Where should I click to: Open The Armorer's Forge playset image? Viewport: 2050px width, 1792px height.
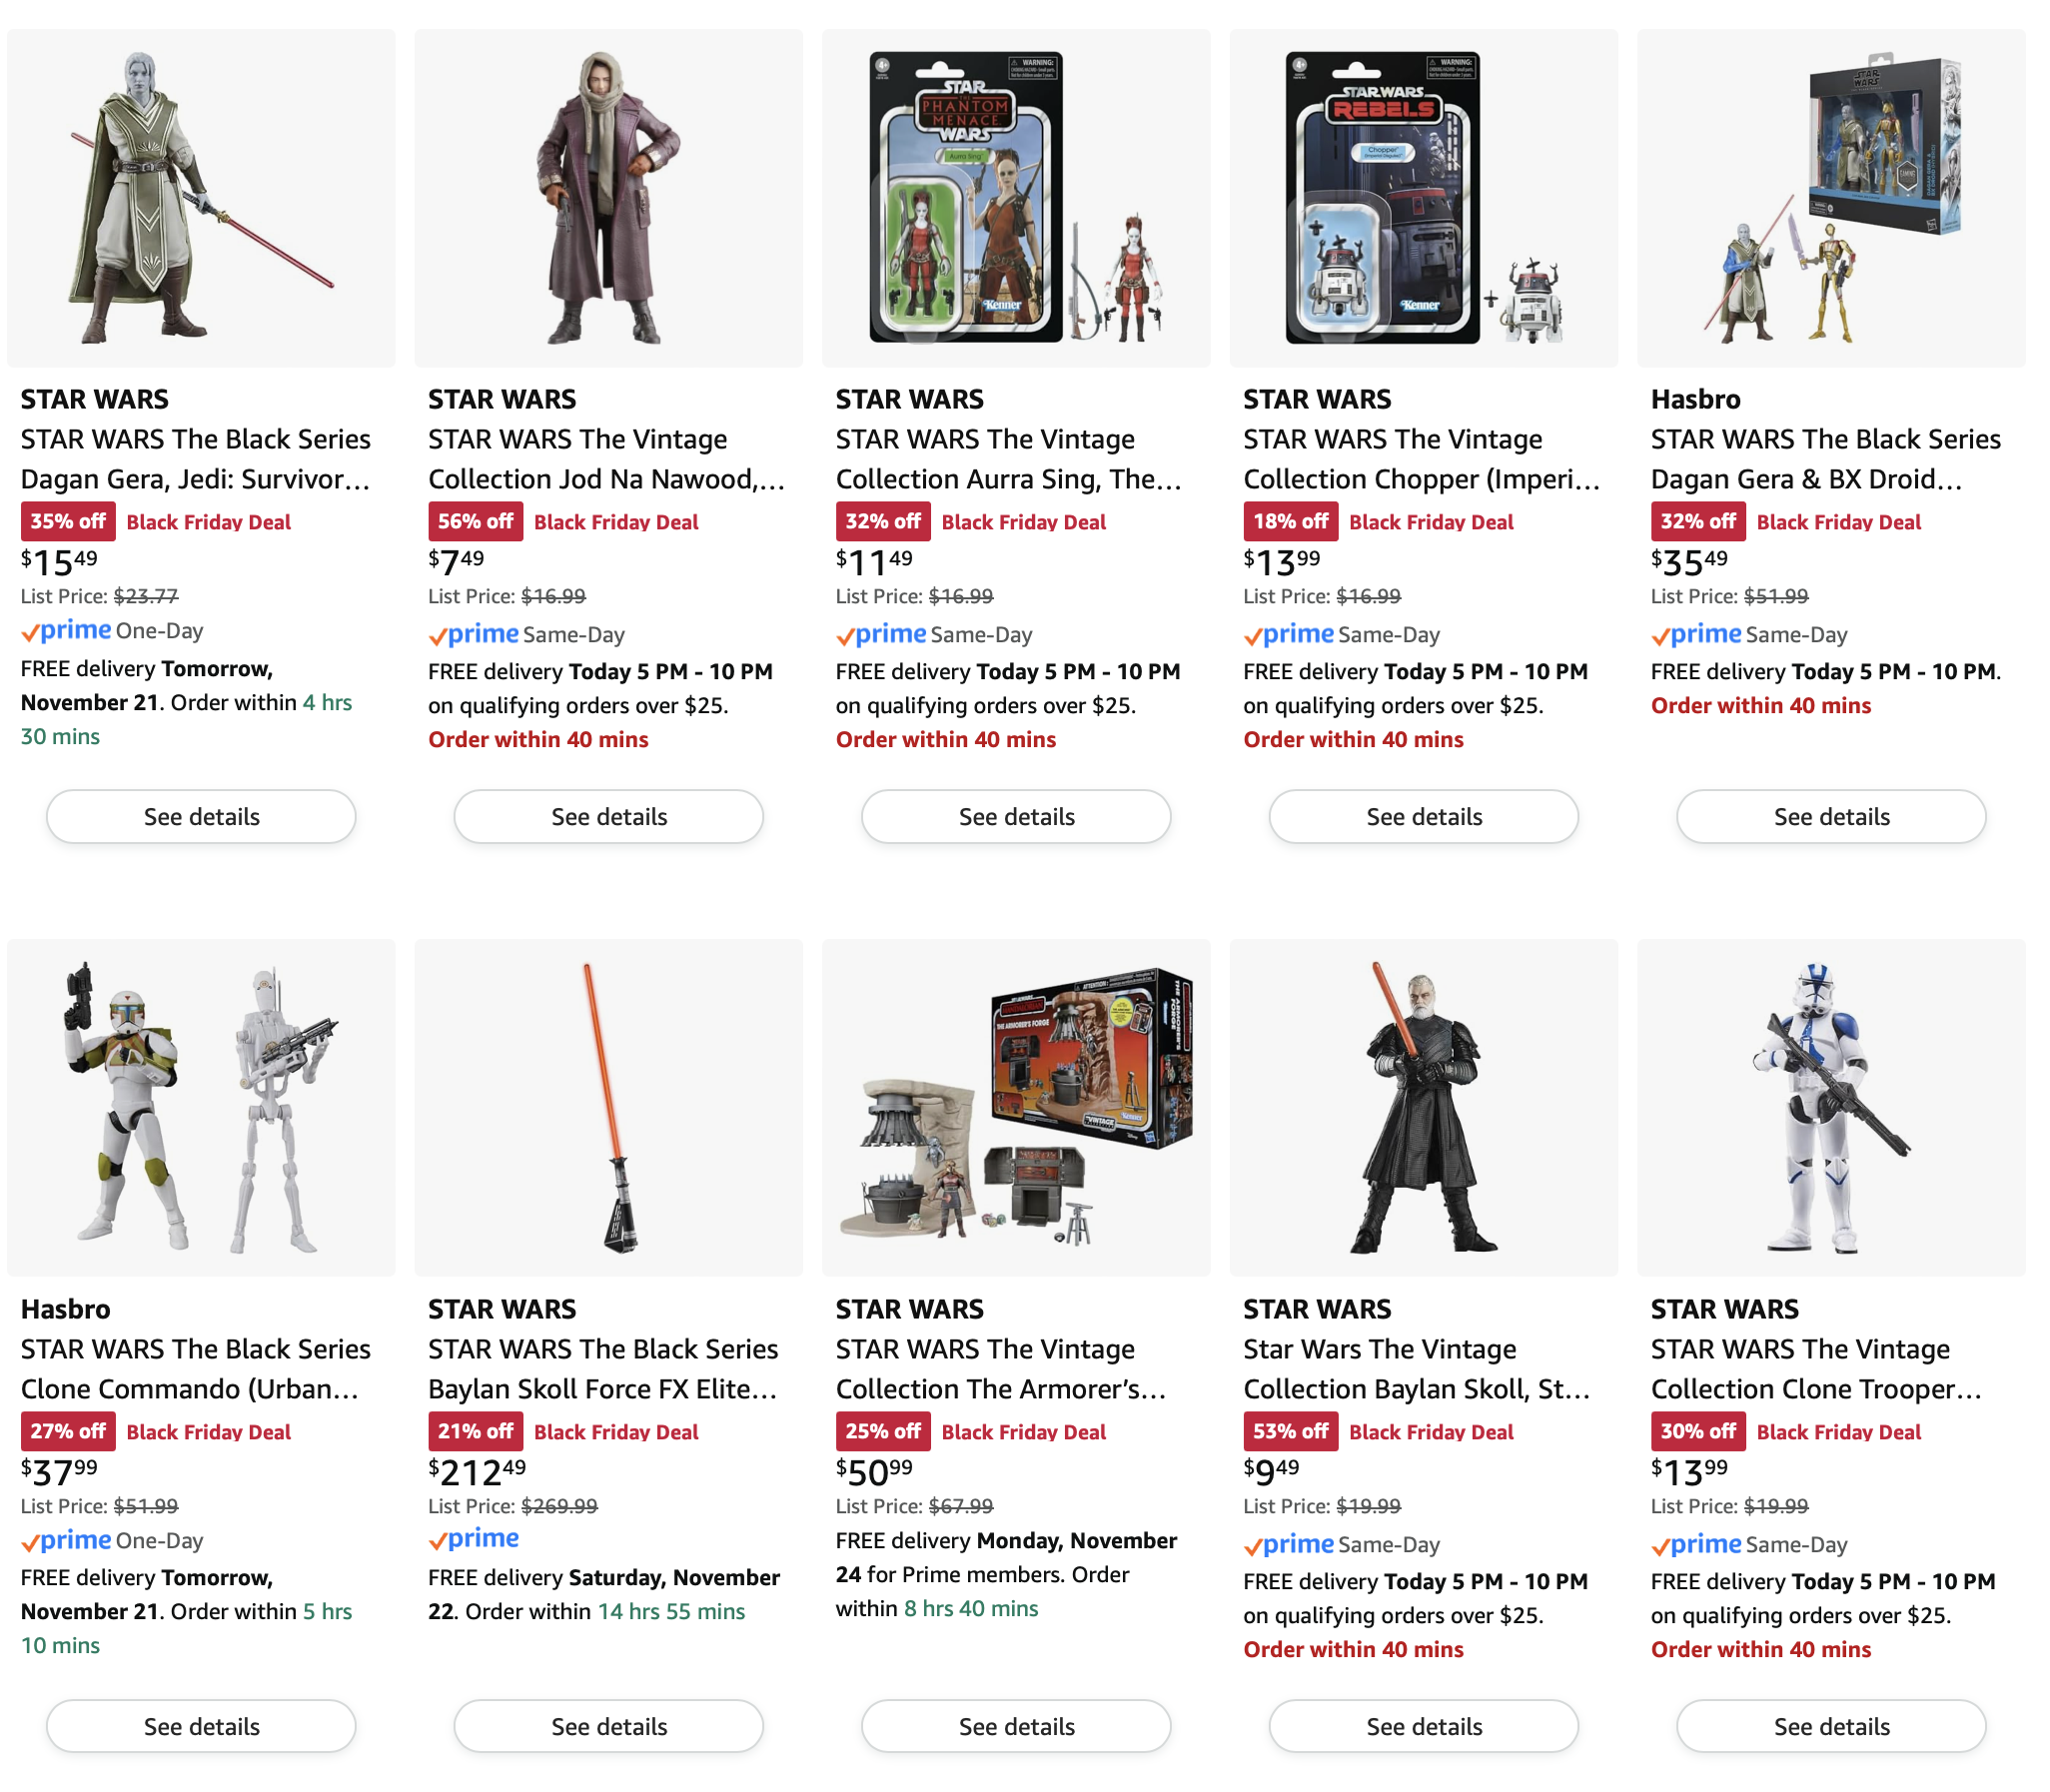pos(1016,1107)
